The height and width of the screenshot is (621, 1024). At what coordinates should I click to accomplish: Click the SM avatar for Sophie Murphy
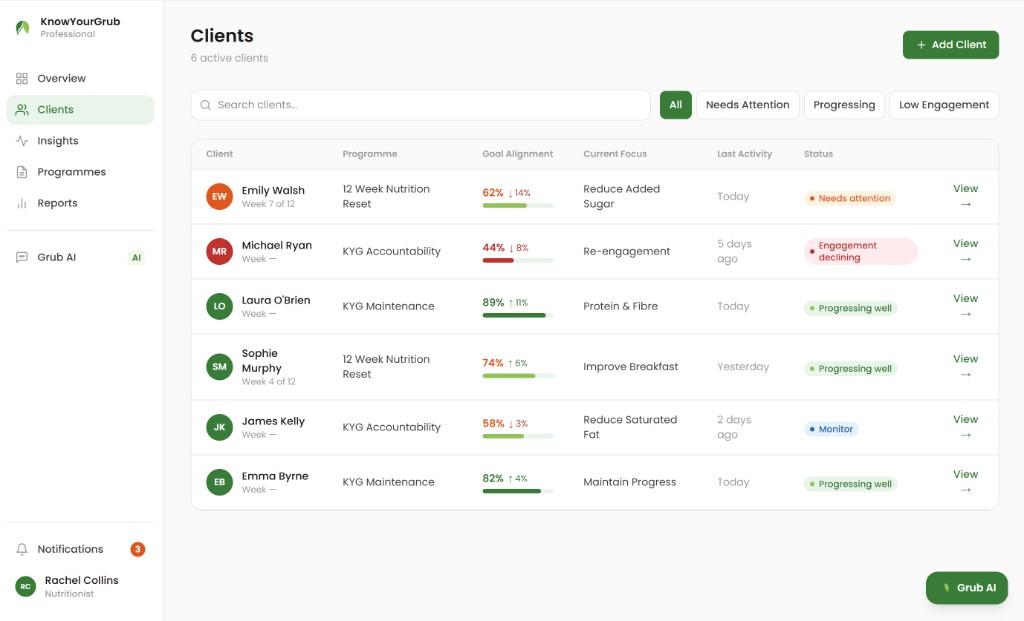(x=219, y=367)
